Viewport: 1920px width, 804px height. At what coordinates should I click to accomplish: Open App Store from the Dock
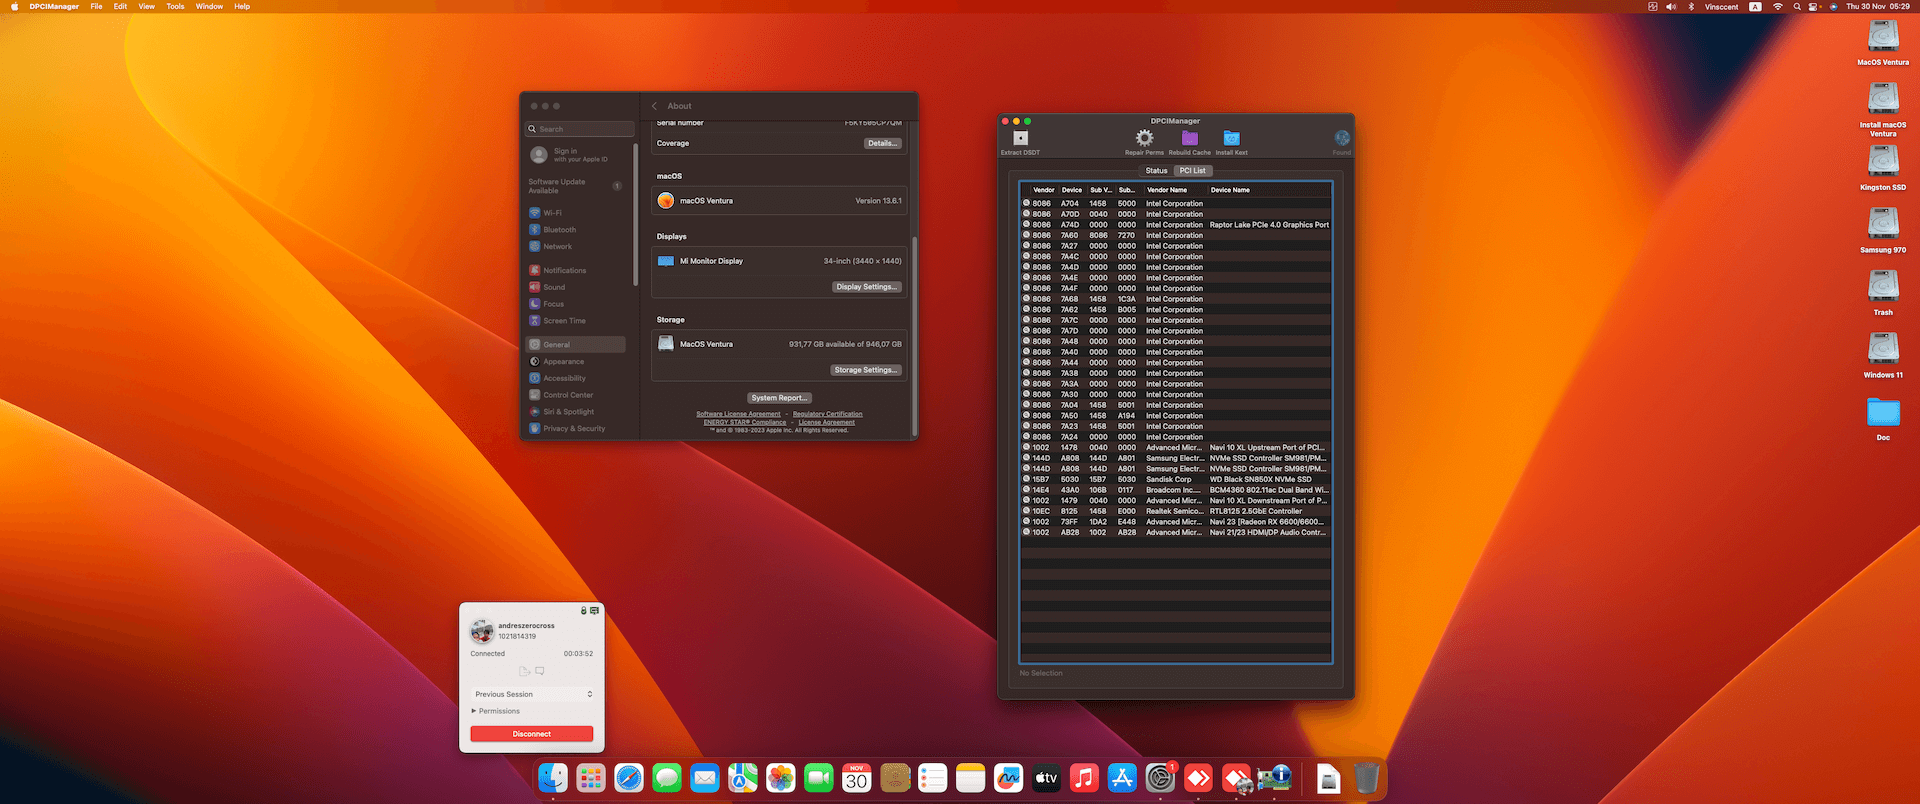pyautogui.click(x=1122, y=778)
